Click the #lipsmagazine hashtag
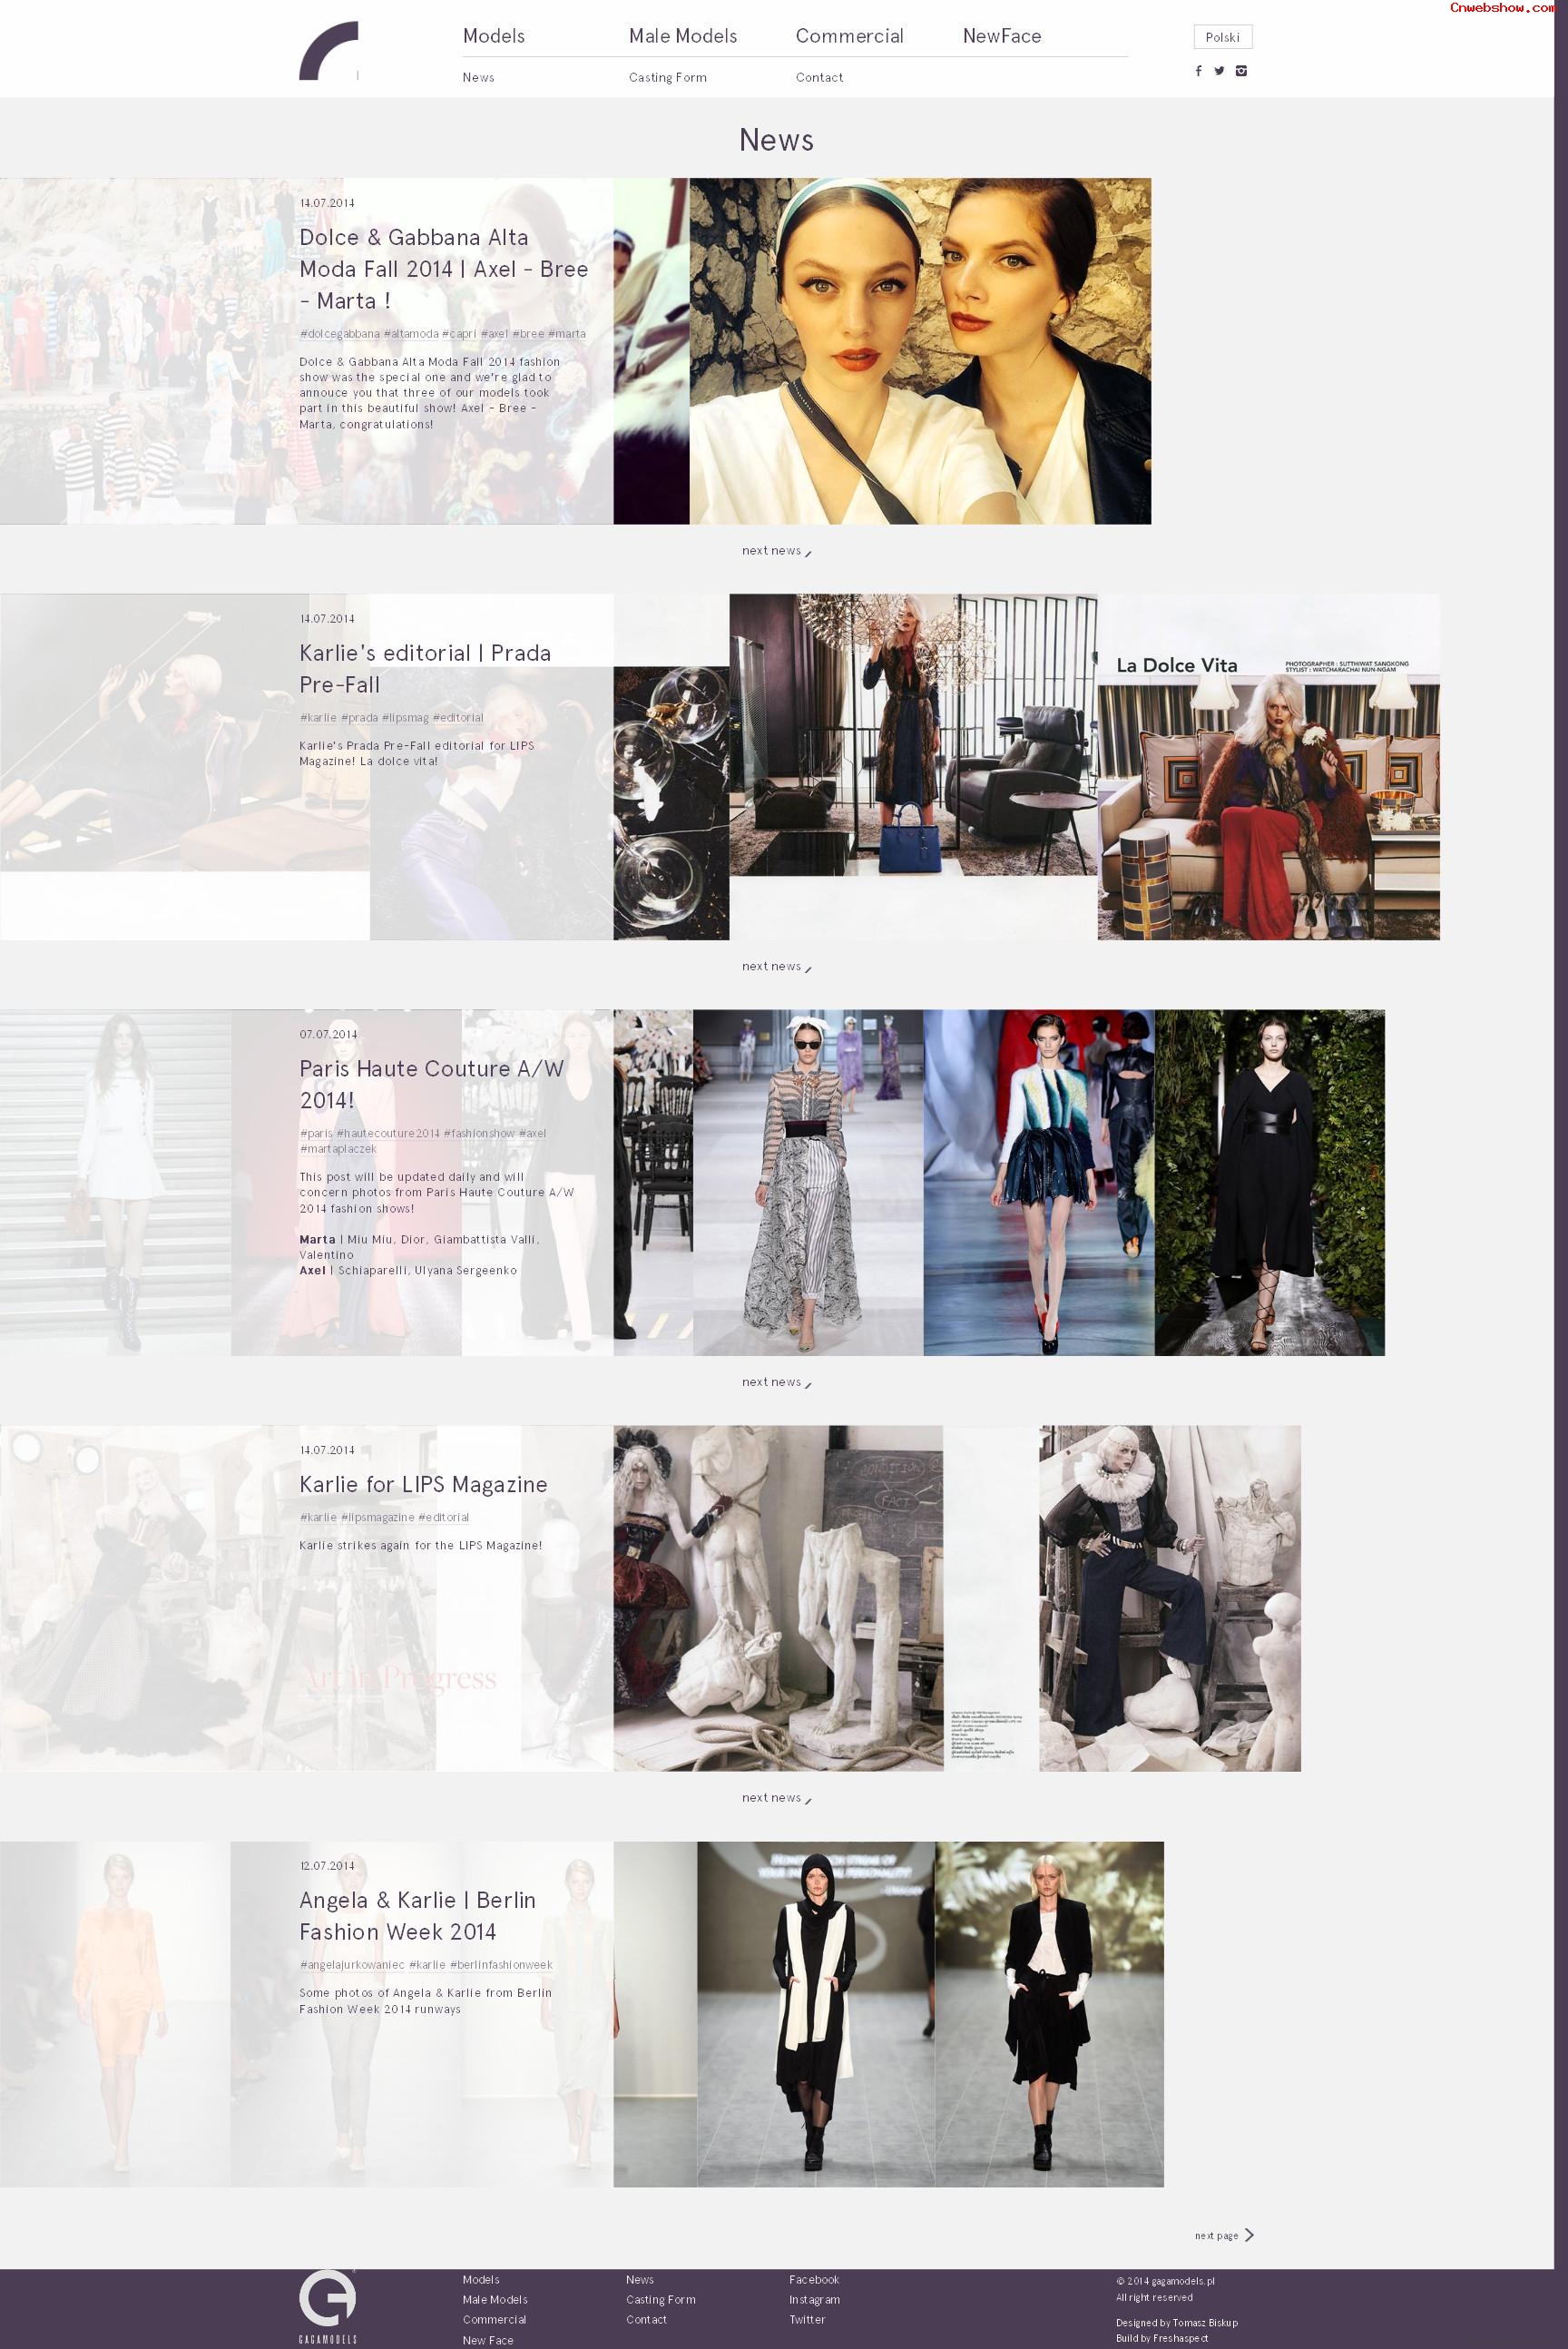Screen dimensions: 1568x2349 (377, 1518)
